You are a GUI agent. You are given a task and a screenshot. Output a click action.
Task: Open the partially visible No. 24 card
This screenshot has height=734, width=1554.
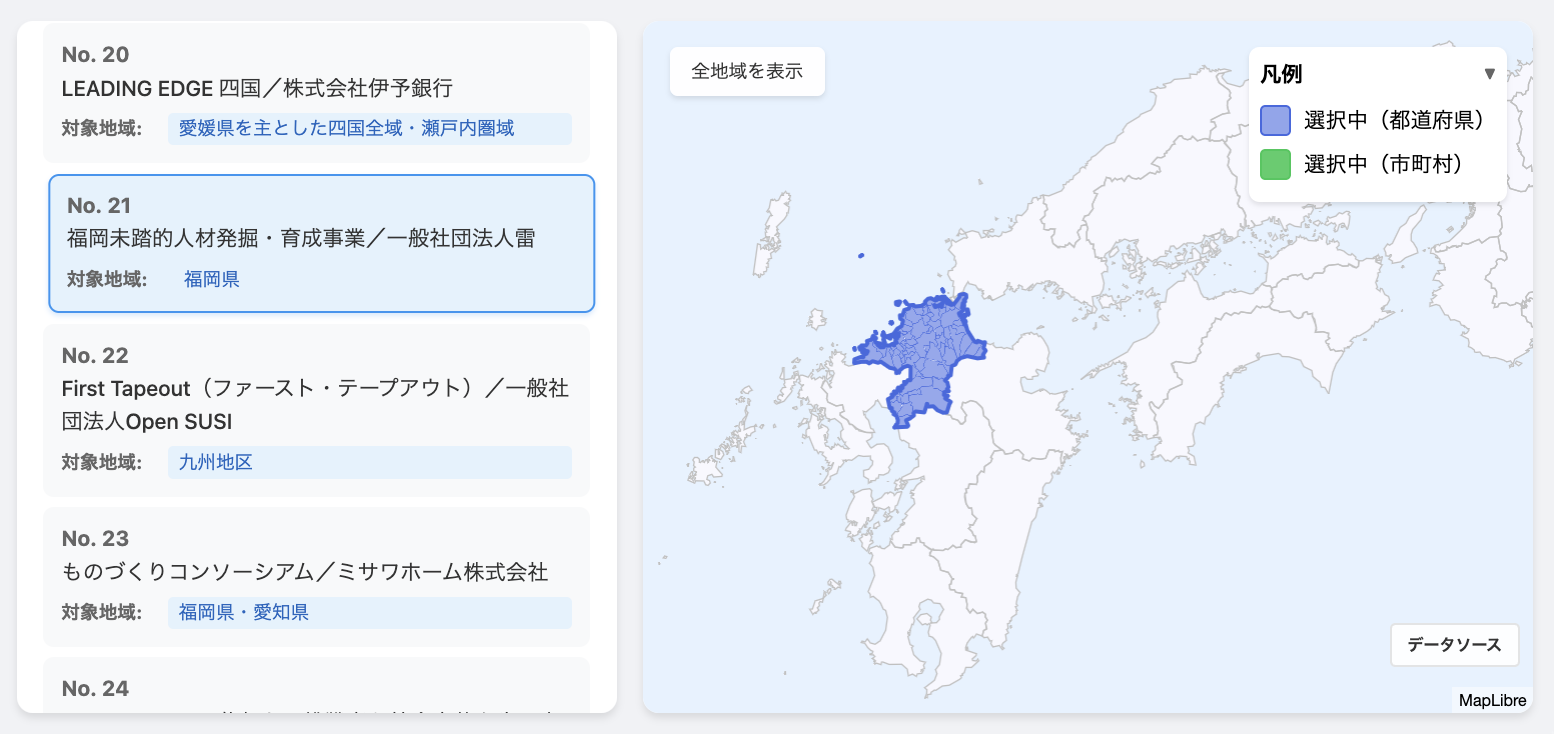316,685
